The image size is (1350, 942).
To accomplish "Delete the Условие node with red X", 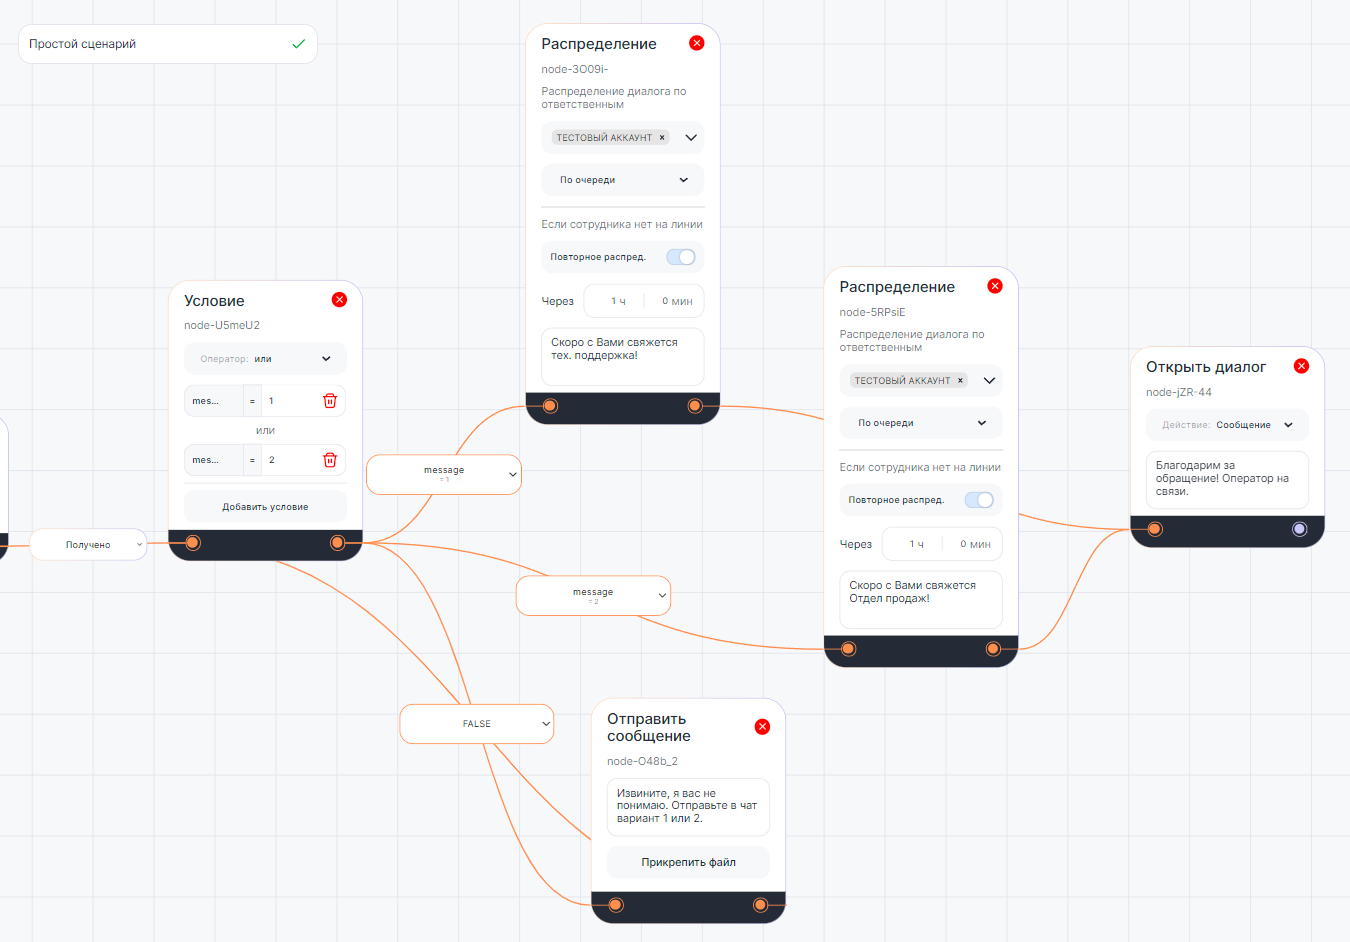I will click(339, 300).
